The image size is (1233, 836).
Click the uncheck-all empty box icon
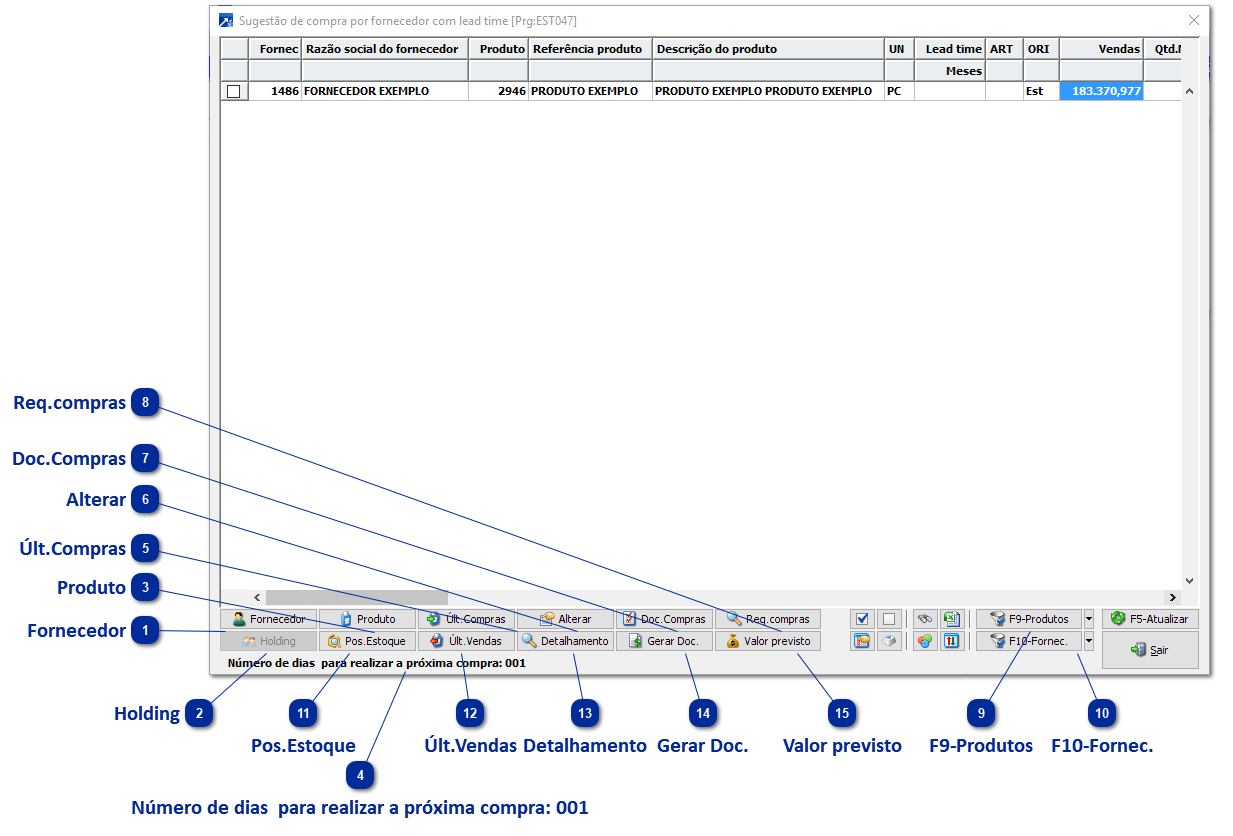888,619
